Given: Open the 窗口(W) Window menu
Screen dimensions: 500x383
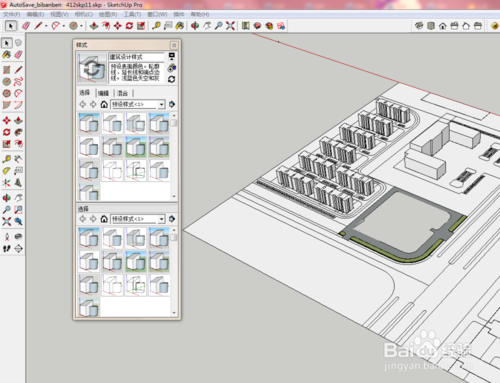Looking at the screenshot, I should (x=157, y=14).
